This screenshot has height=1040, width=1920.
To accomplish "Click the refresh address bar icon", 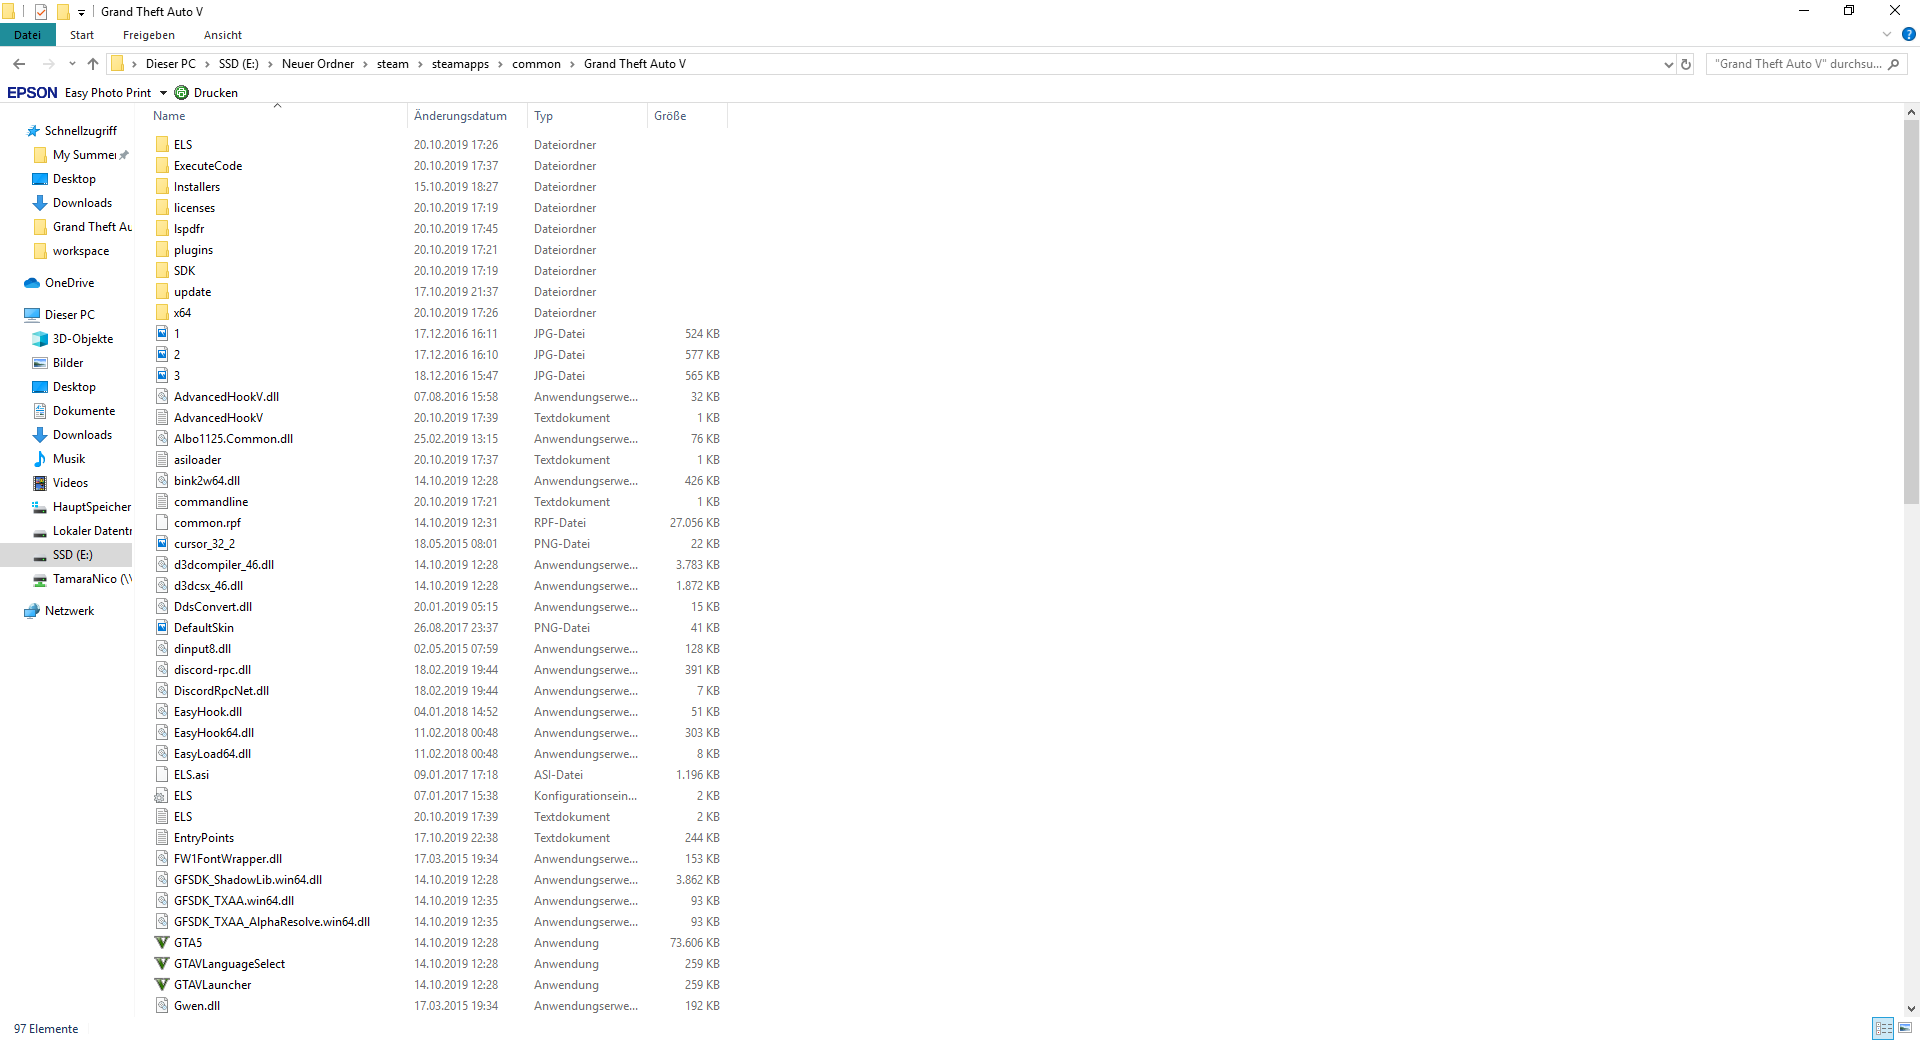I will point(1686,64).
